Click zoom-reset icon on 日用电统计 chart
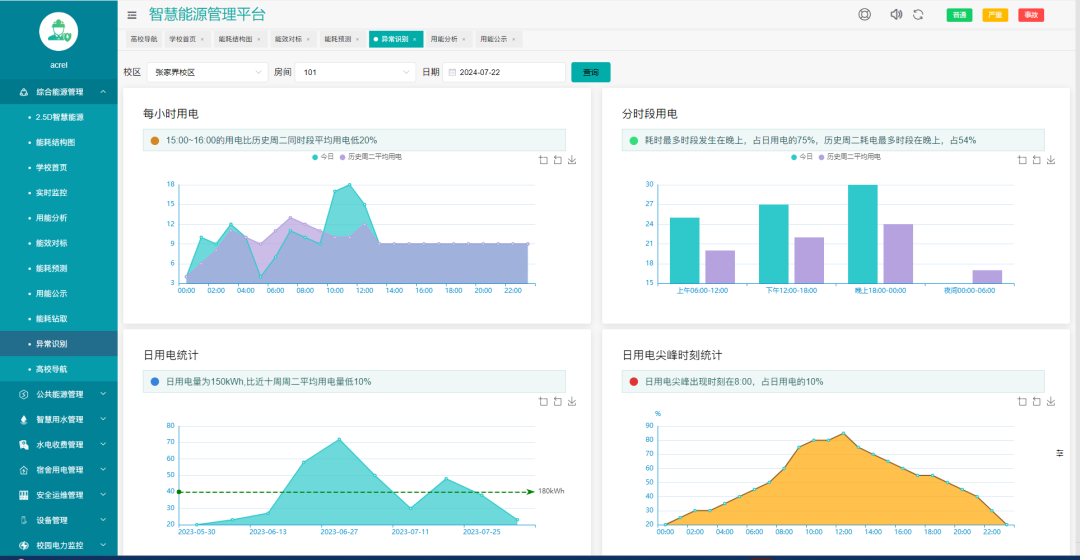1080x560 pixels. 557,402
